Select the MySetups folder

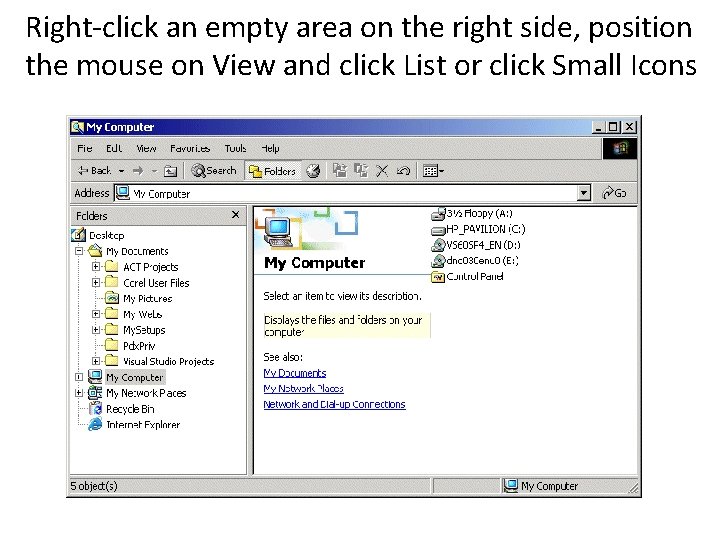tap(144, 330)
